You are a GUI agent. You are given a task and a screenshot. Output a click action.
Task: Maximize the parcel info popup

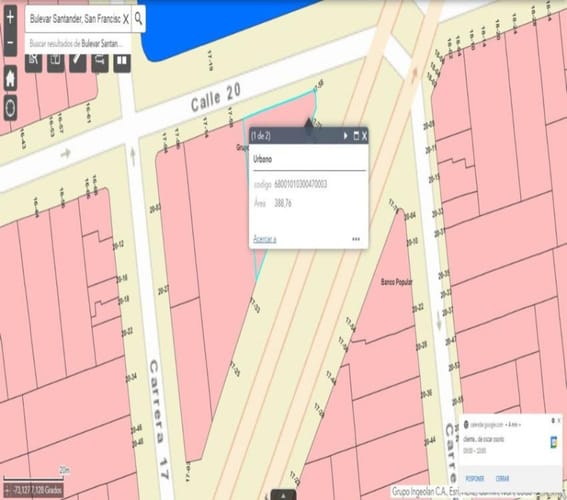coord(356,136)
